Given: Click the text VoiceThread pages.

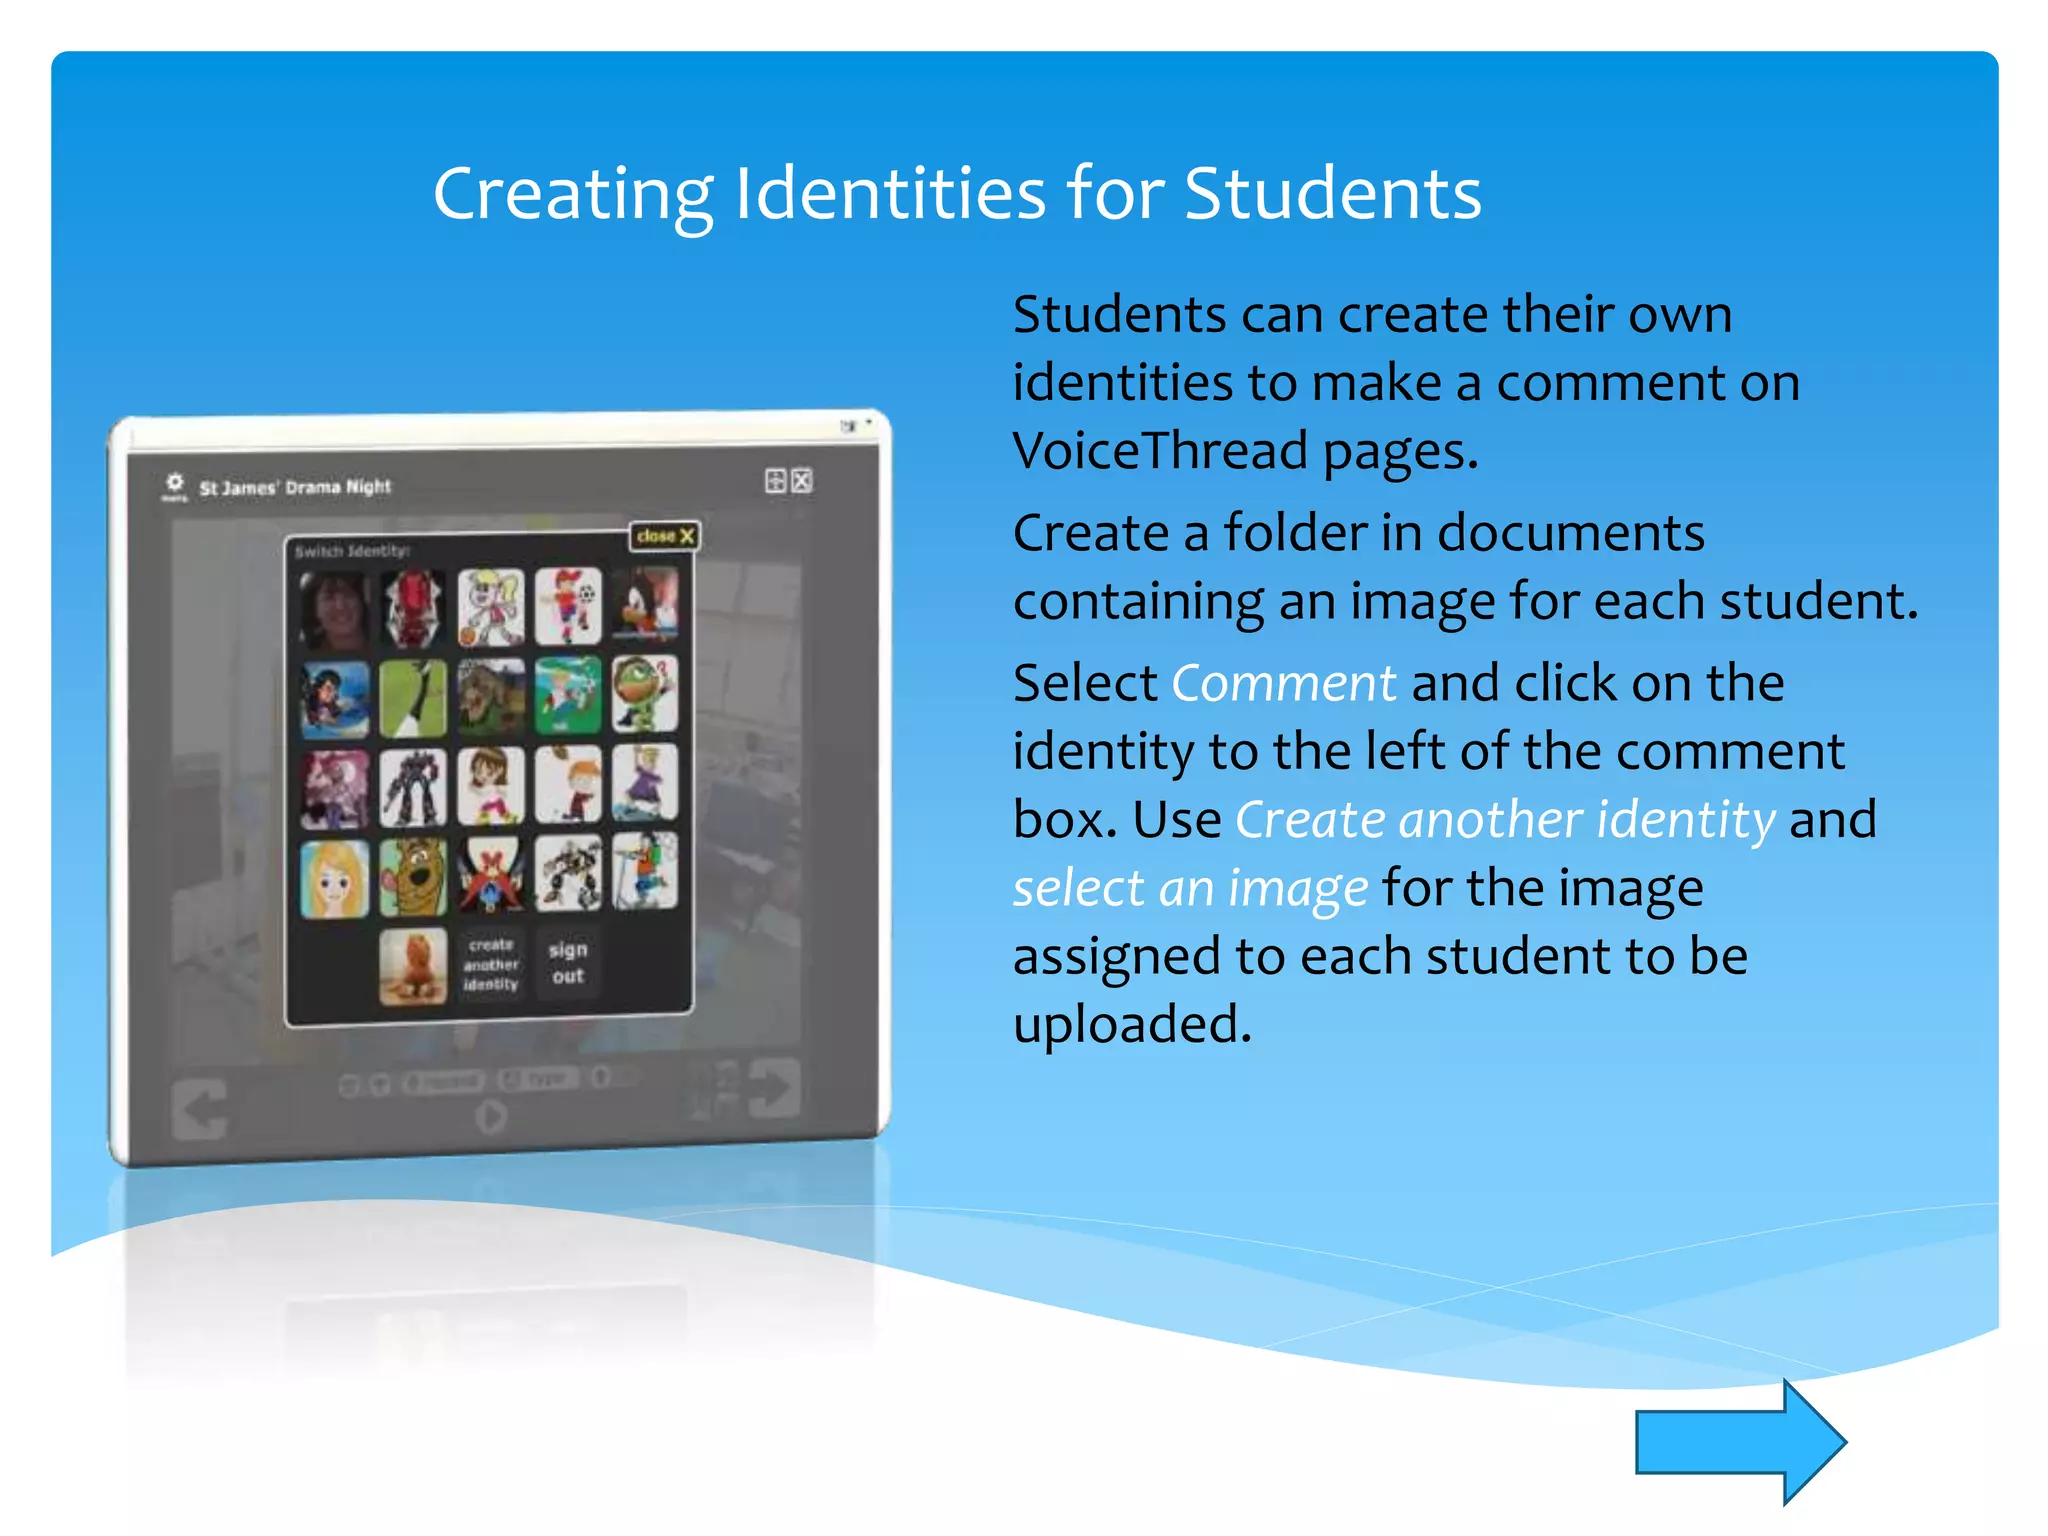Looking at the screenshot, I should coord(1245,451).
